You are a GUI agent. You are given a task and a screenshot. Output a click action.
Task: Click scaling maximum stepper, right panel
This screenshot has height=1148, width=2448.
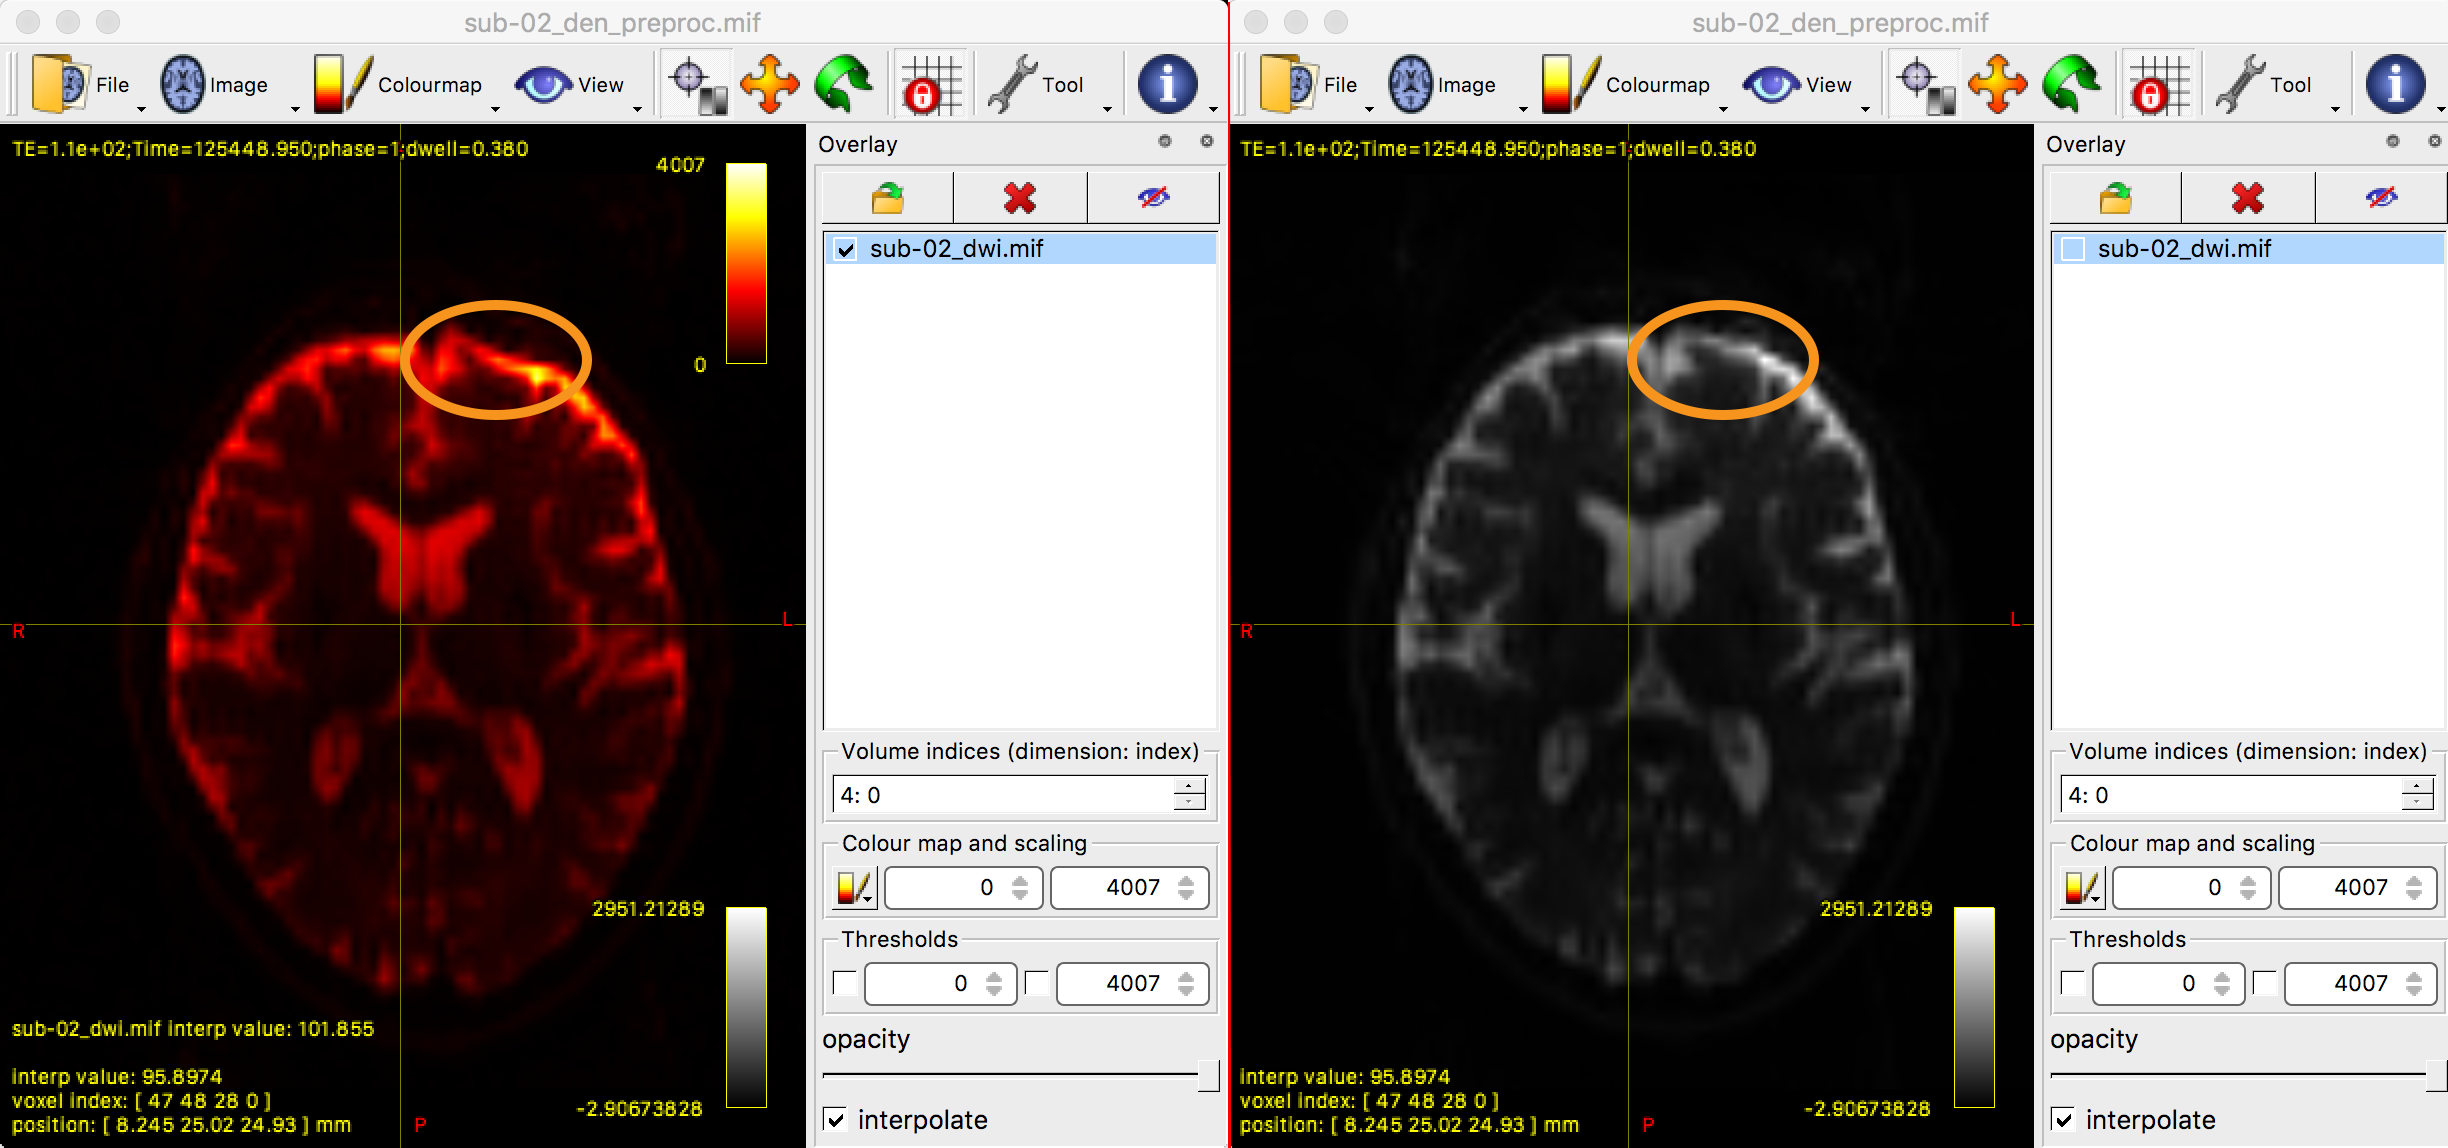point(2414,888)
